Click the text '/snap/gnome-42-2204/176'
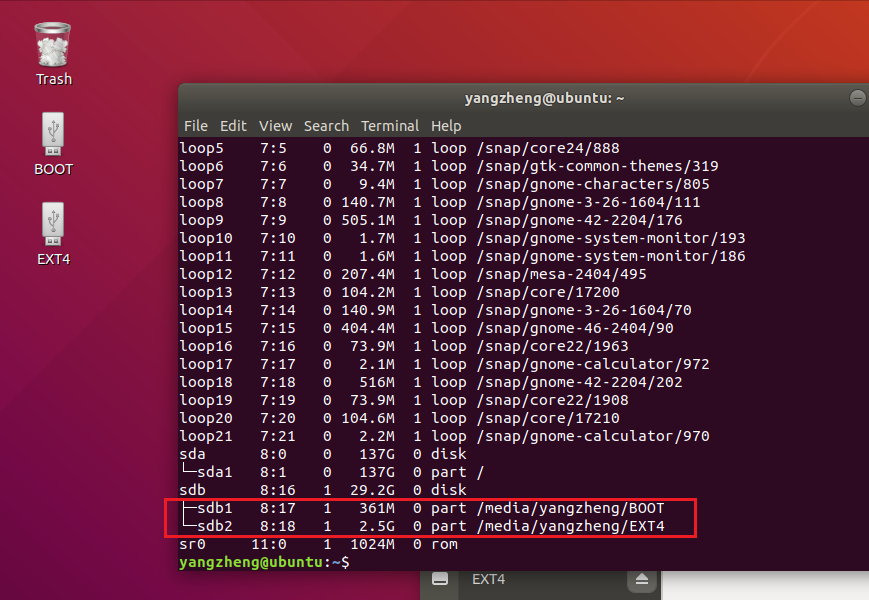Viewport: 869px width, 600px height. coord(580,220)
